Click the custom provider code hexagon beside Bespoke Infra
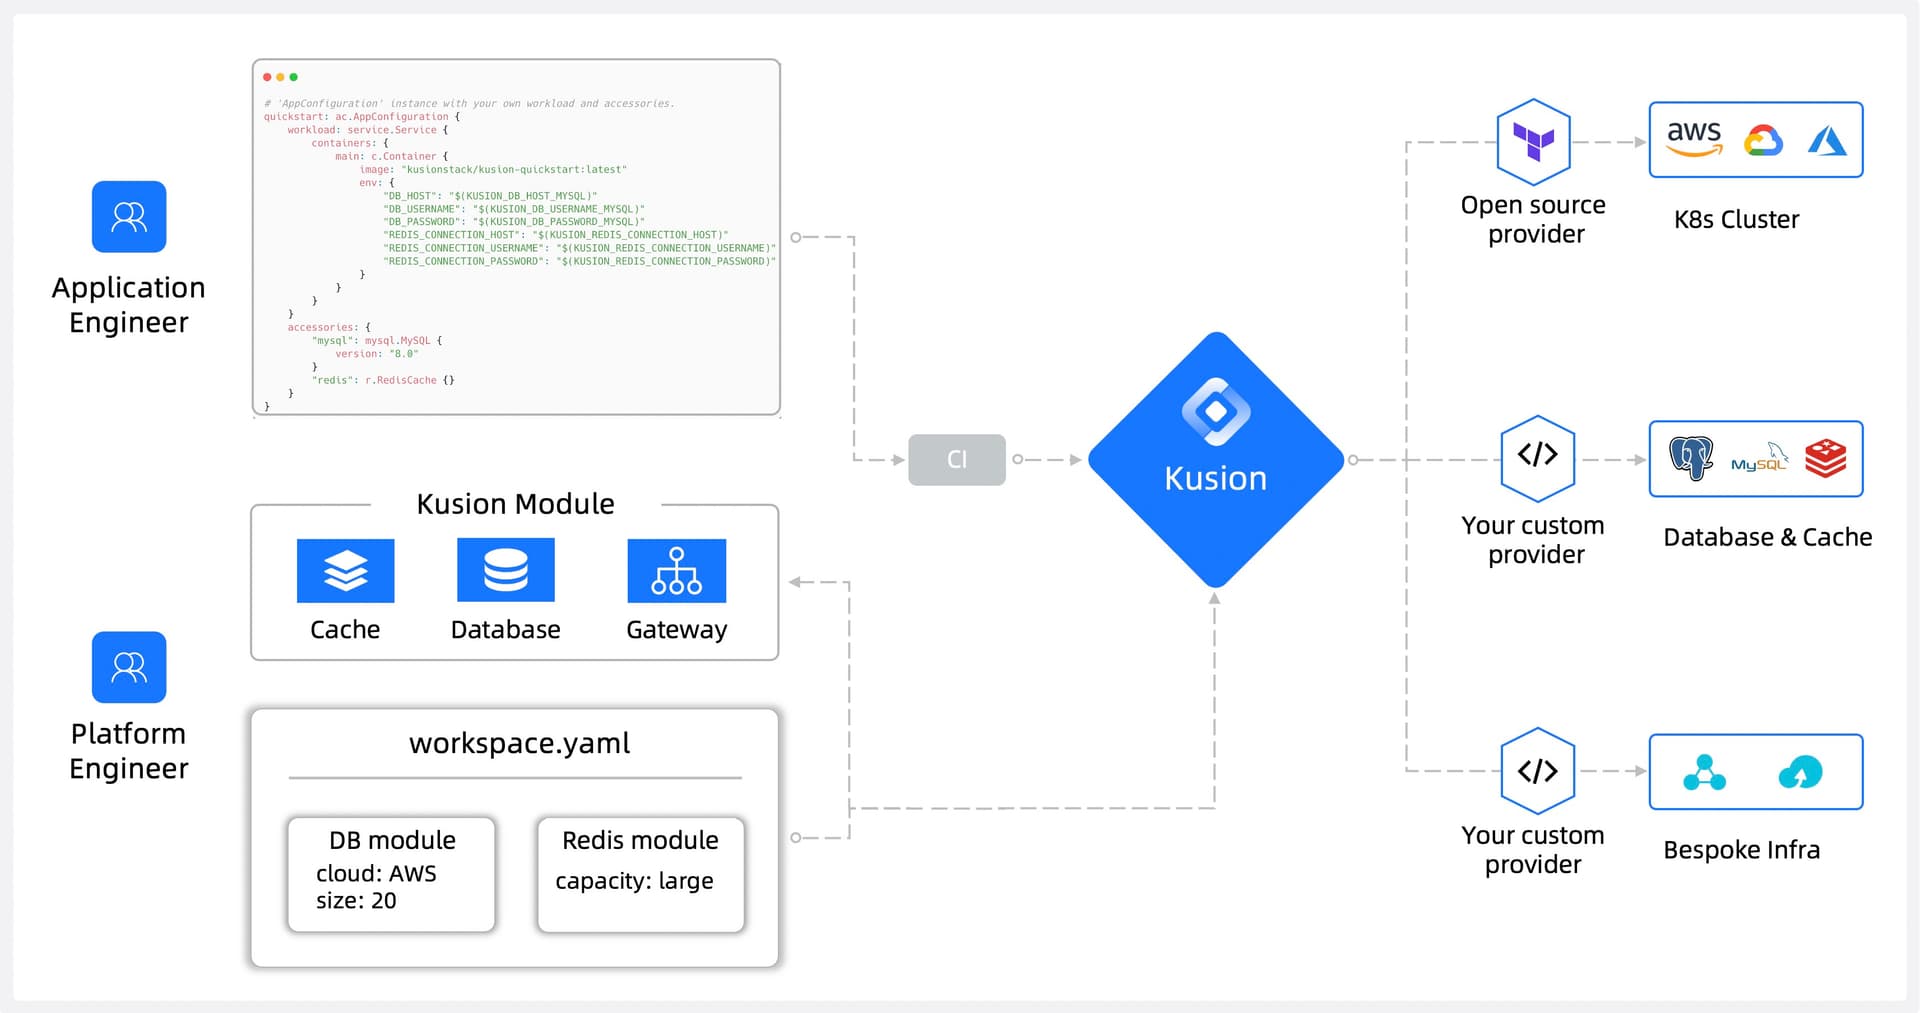The image size is (1920, 1013). [1538, 771]
